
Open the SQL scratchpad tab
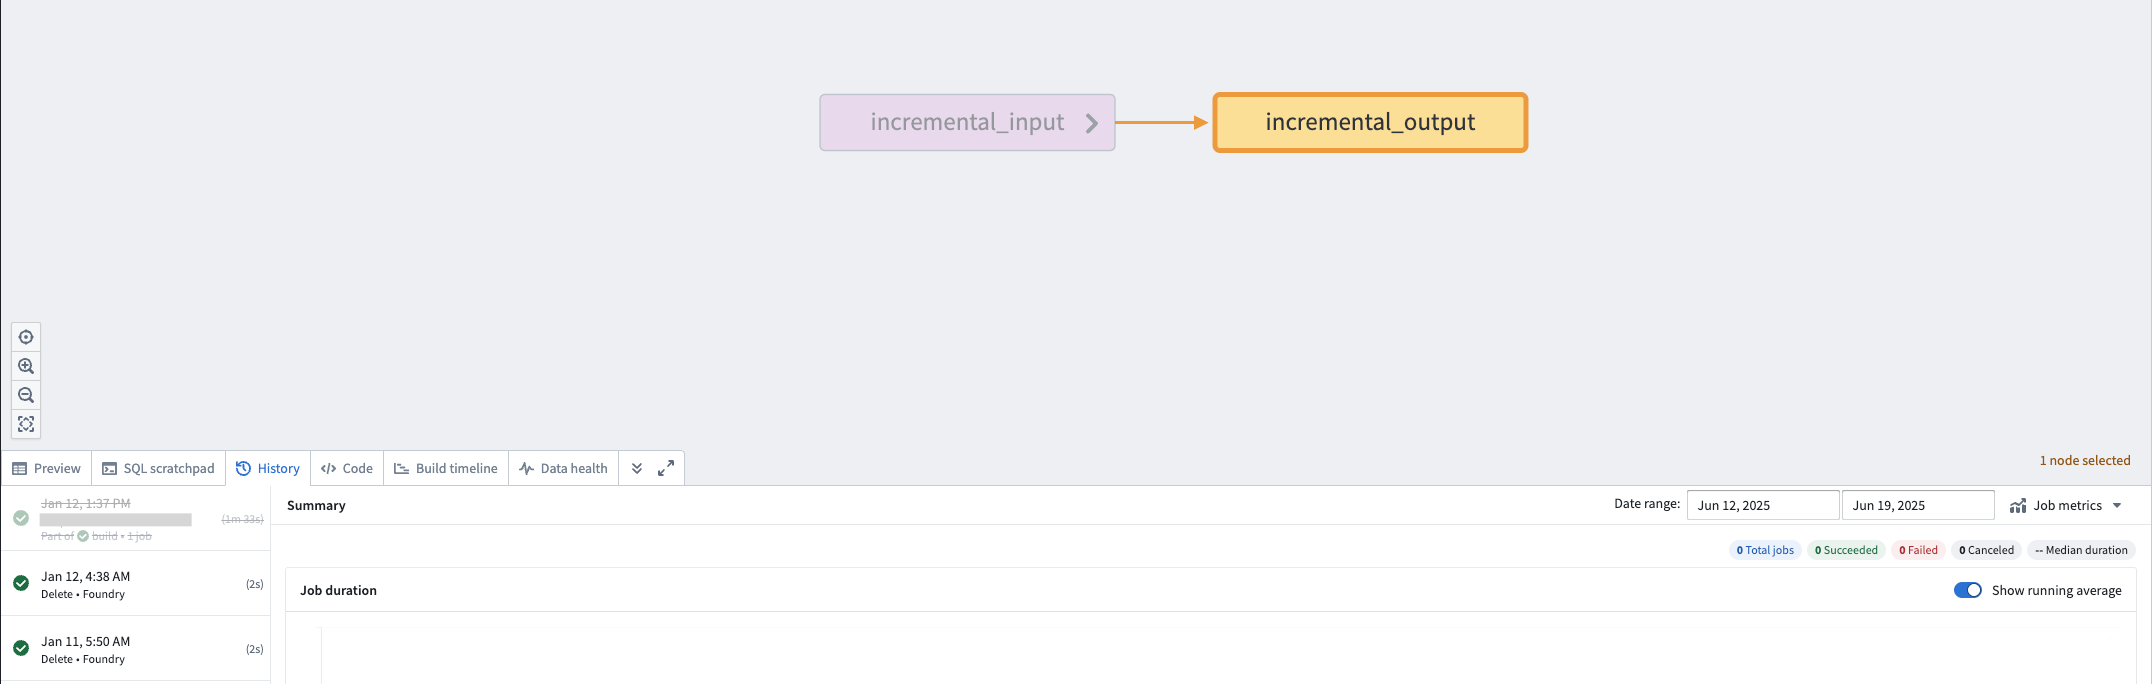tap(159, 468)
